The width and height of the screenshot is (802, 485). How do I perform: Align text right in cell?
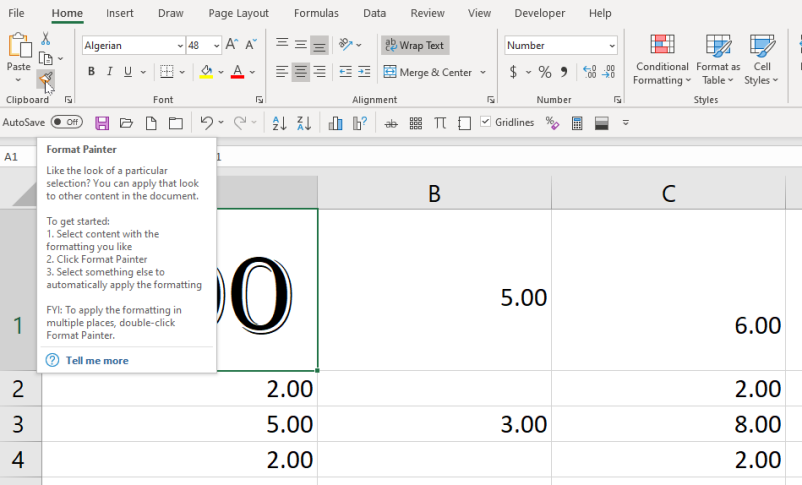point(319,72)
